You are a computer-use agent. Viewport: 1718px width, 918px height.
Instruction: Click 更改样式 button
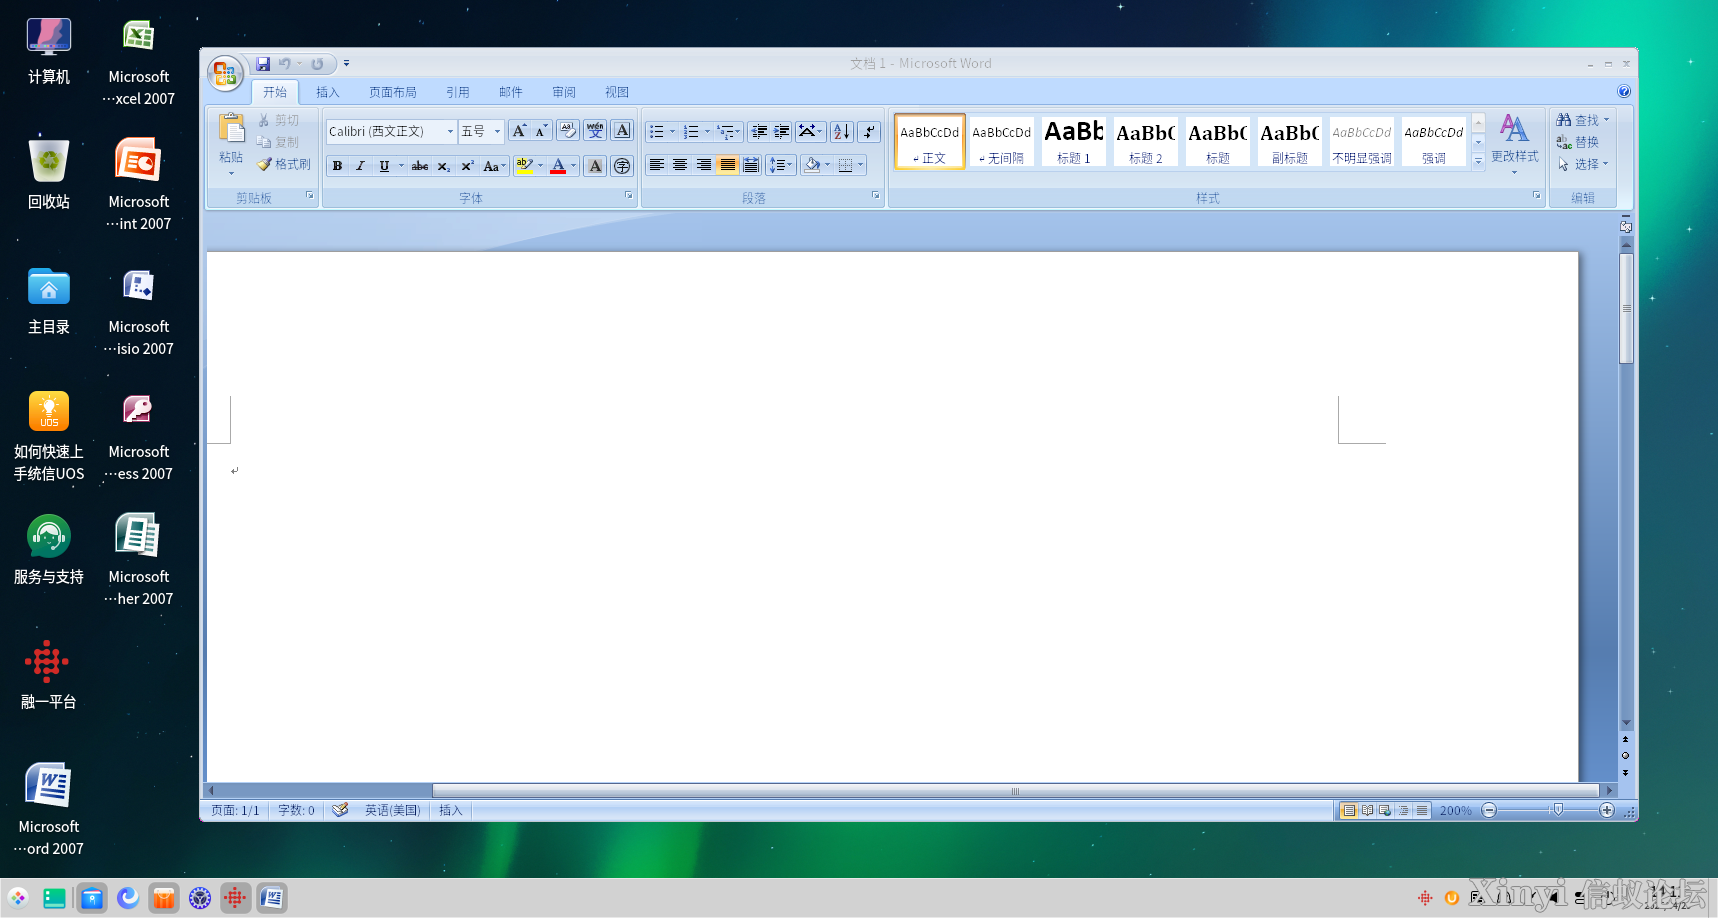coord(1514,144)
